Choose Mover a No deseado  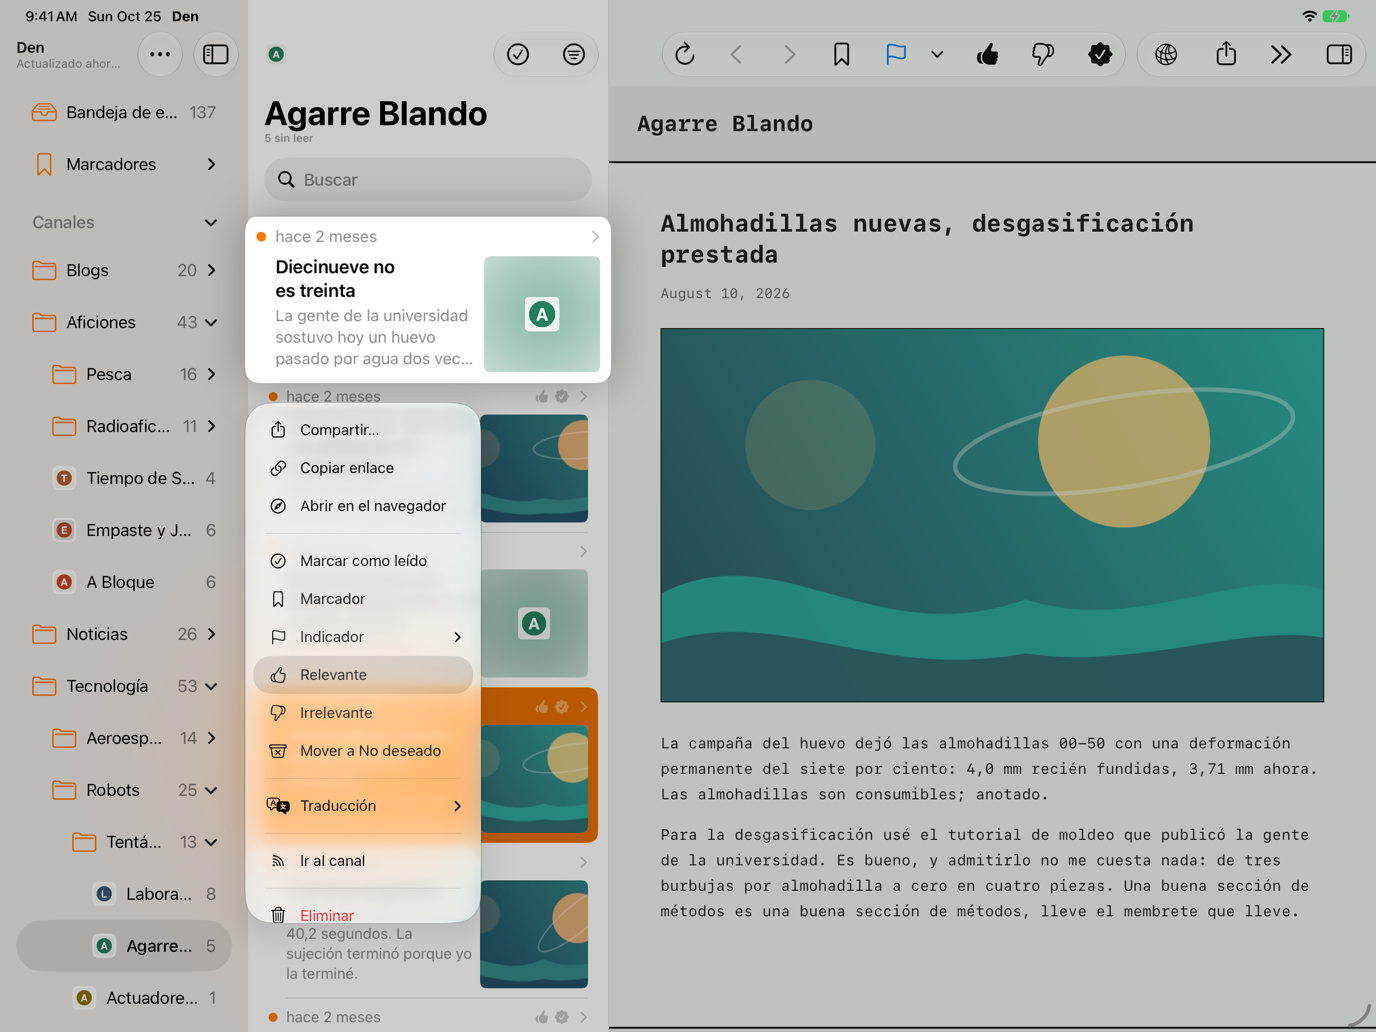coord(363,751)
